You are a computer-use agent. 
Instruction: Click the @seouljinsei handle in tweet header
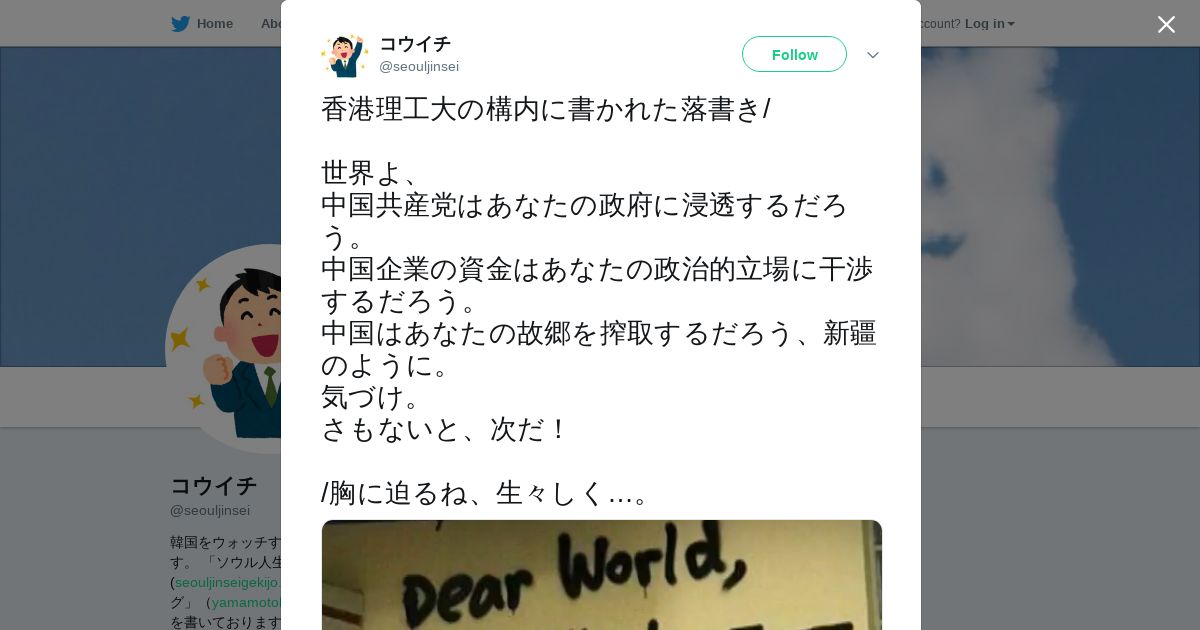pos(419,67)
